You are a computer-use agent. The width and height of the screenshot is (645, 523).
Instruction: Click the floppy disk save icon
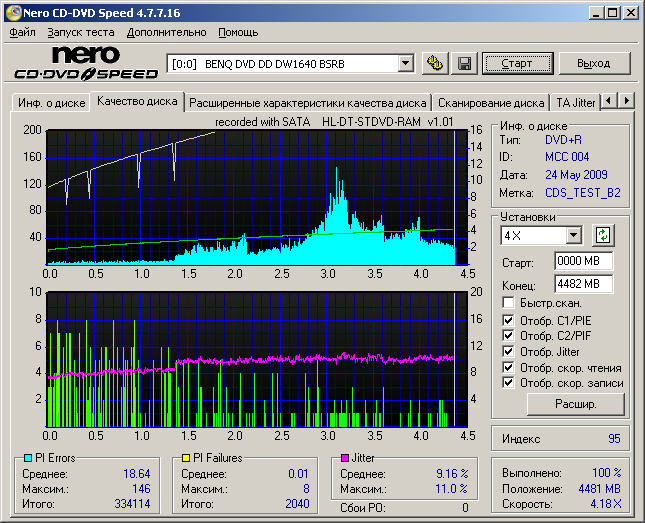464,64
